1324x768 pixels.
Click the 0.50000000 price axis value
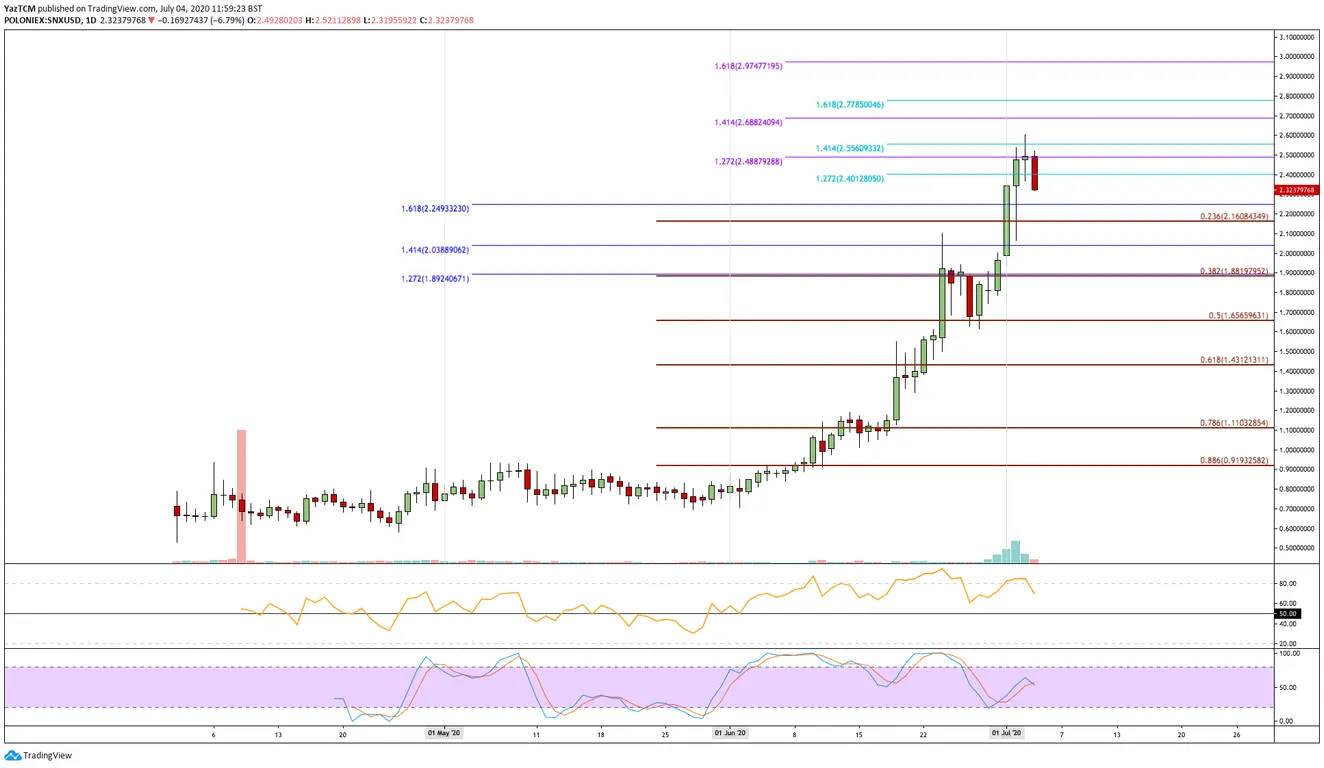coord(1297,548)
